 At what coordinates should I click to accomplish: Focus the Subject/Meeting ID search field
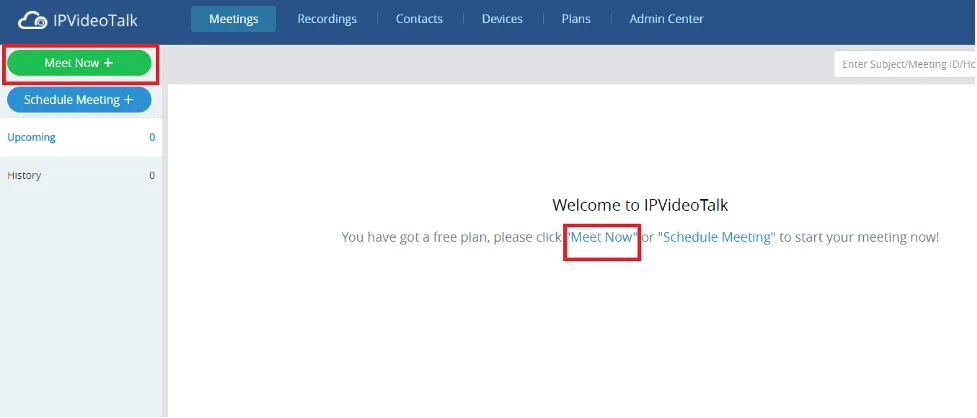(x=905, y=64)
